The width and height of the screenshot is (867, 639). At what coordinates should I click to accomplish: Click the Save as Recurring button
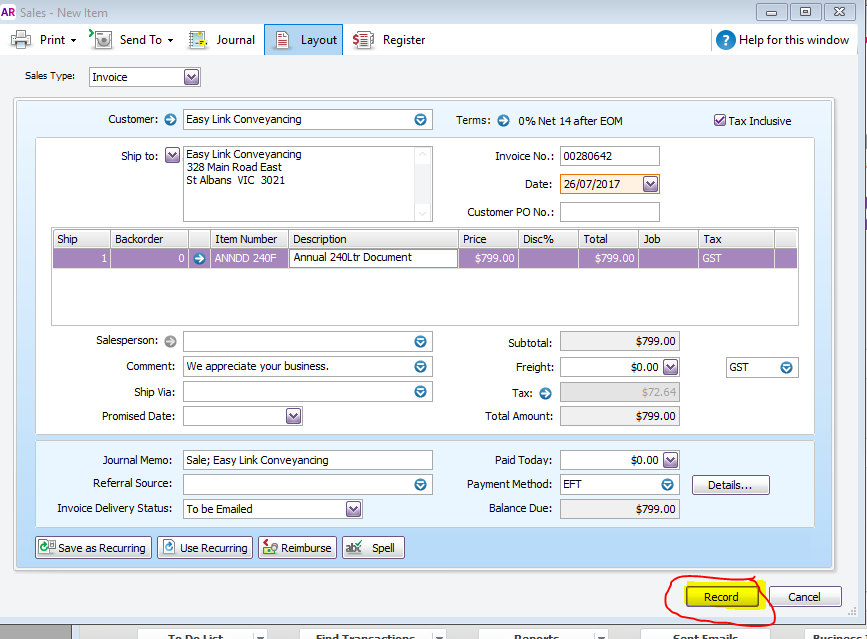[93, 547]
